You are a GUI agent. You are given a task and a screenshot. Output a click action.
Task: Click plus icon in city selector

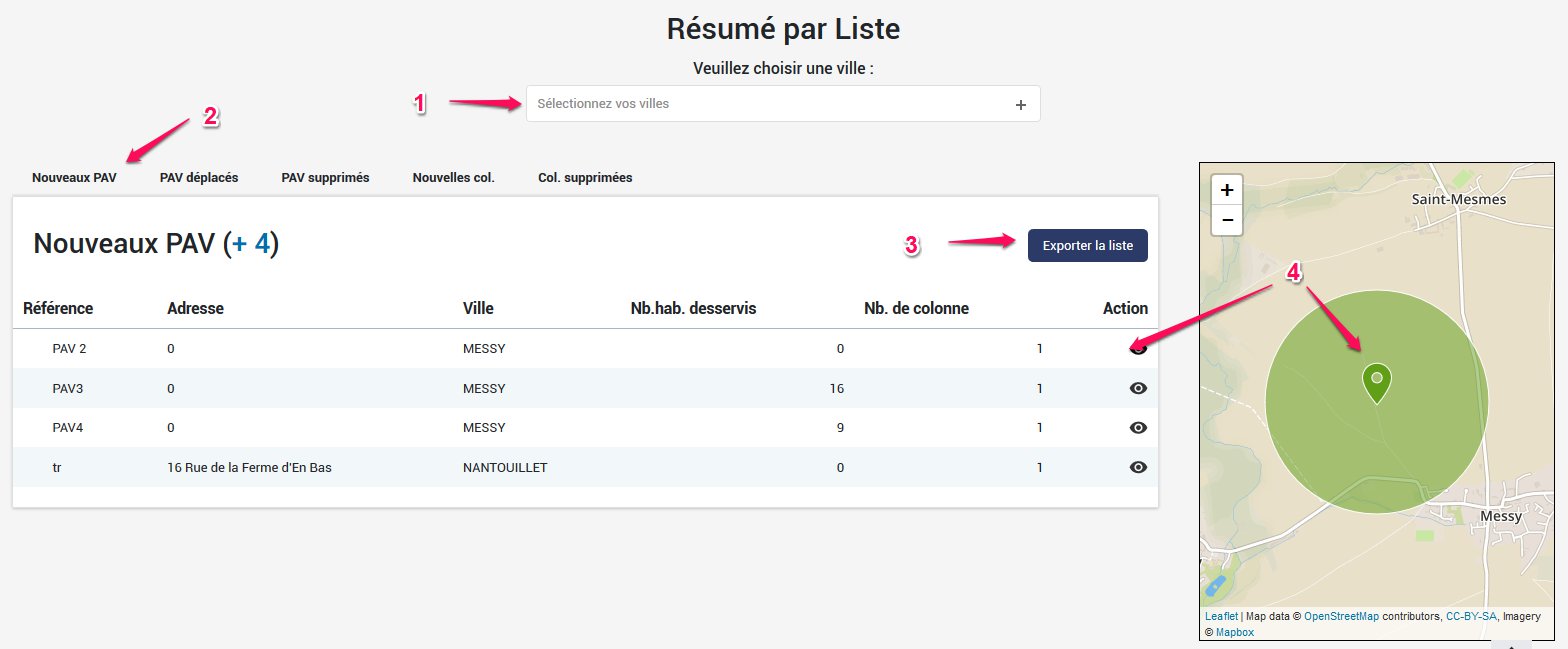pyautogui.click(x=1020, y=104)
